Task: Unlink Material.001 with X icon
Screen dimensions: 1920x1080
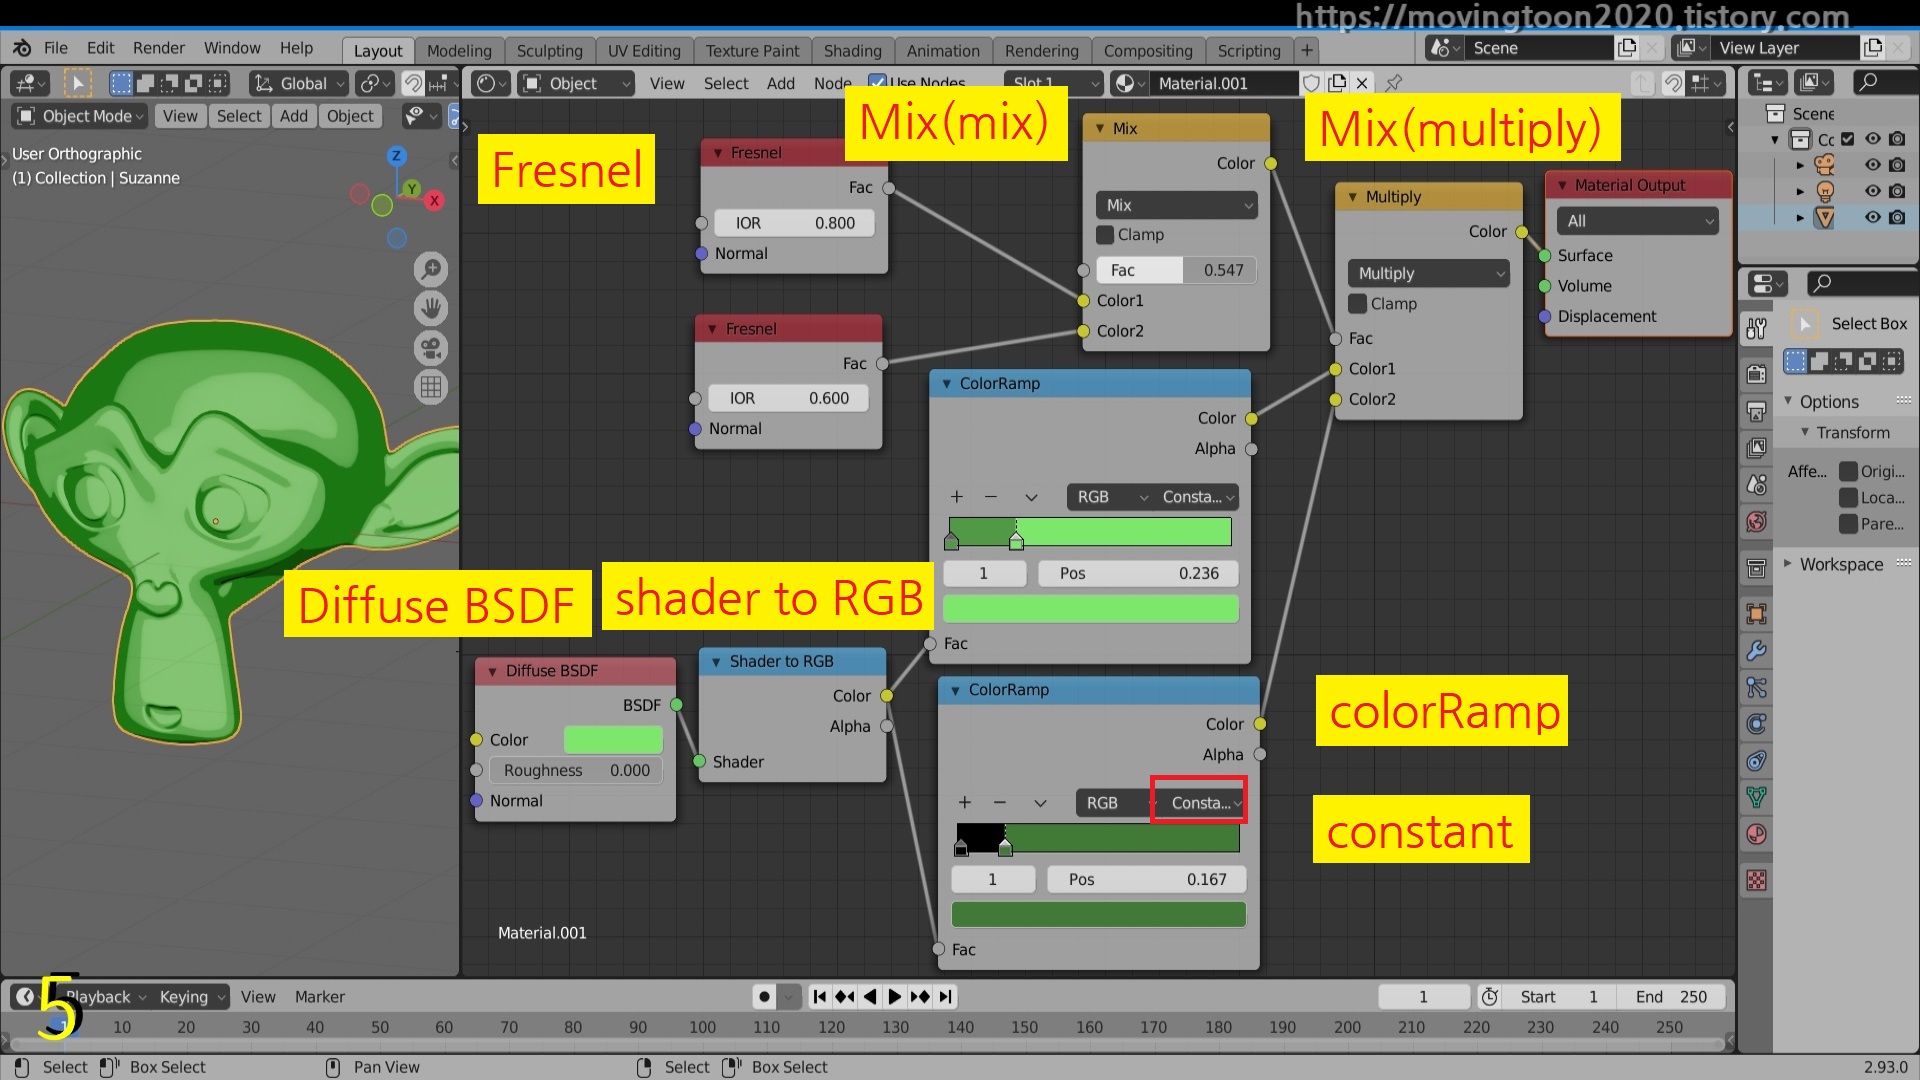Action: point(1362,83)
